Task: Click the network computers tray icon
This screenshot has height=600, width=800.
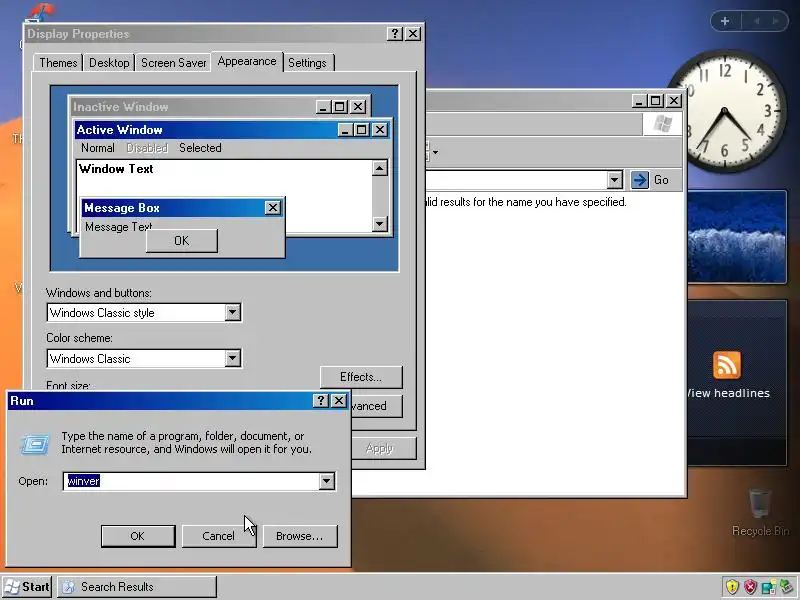Action: pyautogui.click(x=768, y=587)
